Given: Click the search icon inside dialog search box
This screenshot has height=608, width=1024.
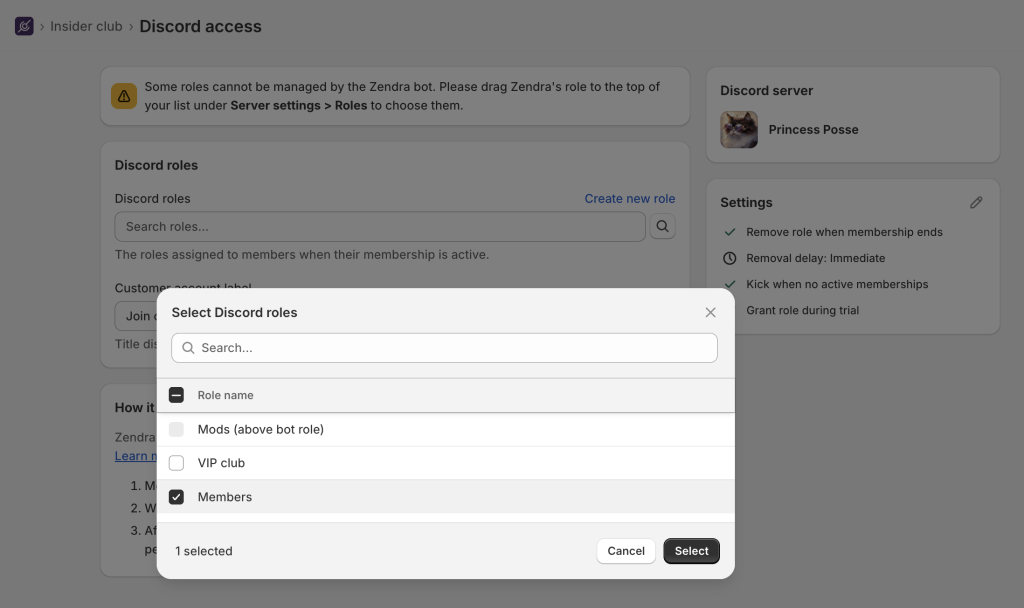Looking at the screenshot, I should [x=188, y=348].
